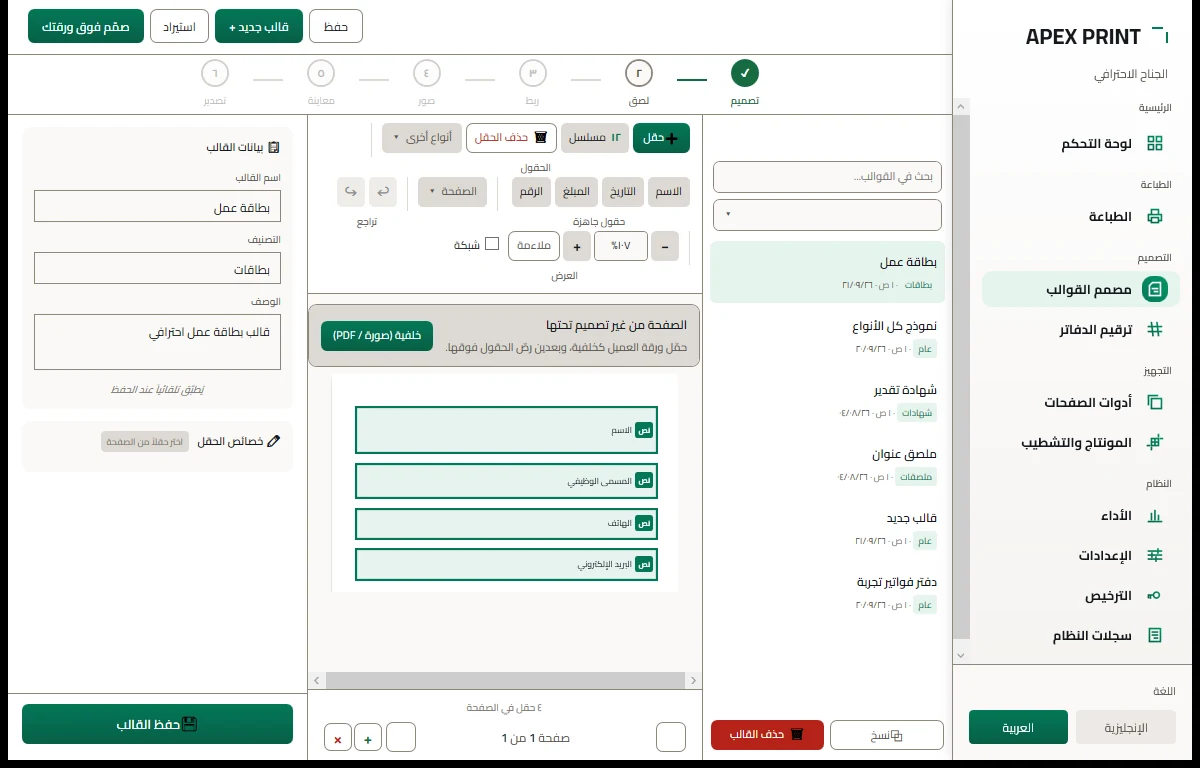The height and width of the screenshot is (768, 1200).
Task: Click صمّم فوق ورقتك button
Action: 86,26
